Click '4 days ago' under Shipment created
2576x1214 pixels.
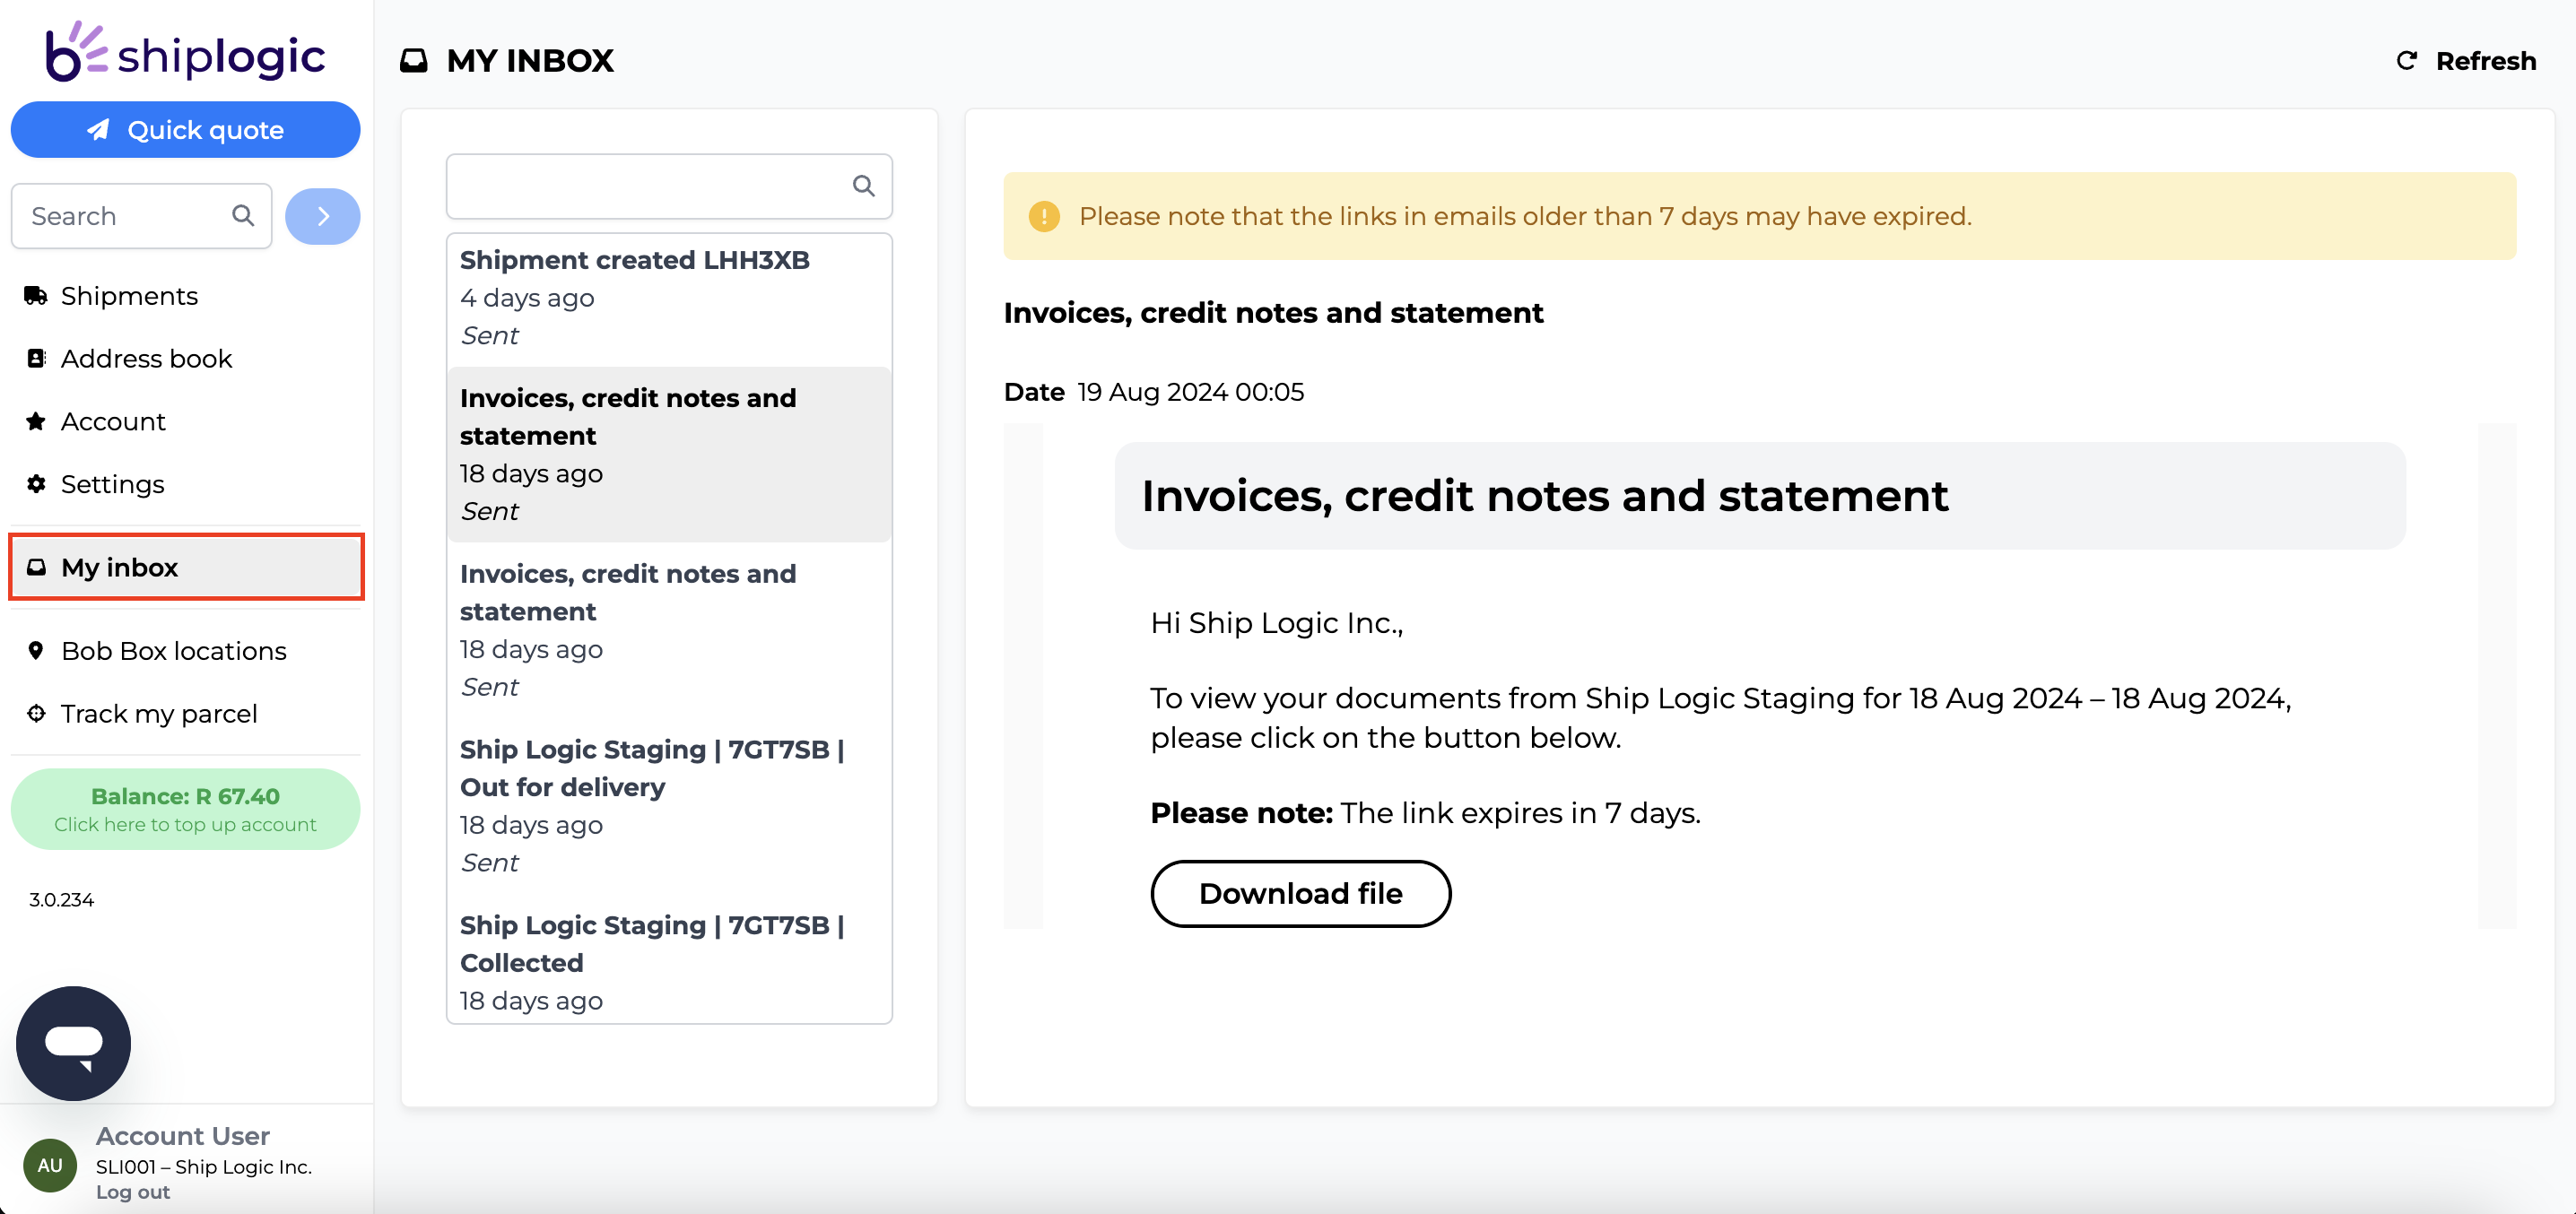[x=527, y=298]
